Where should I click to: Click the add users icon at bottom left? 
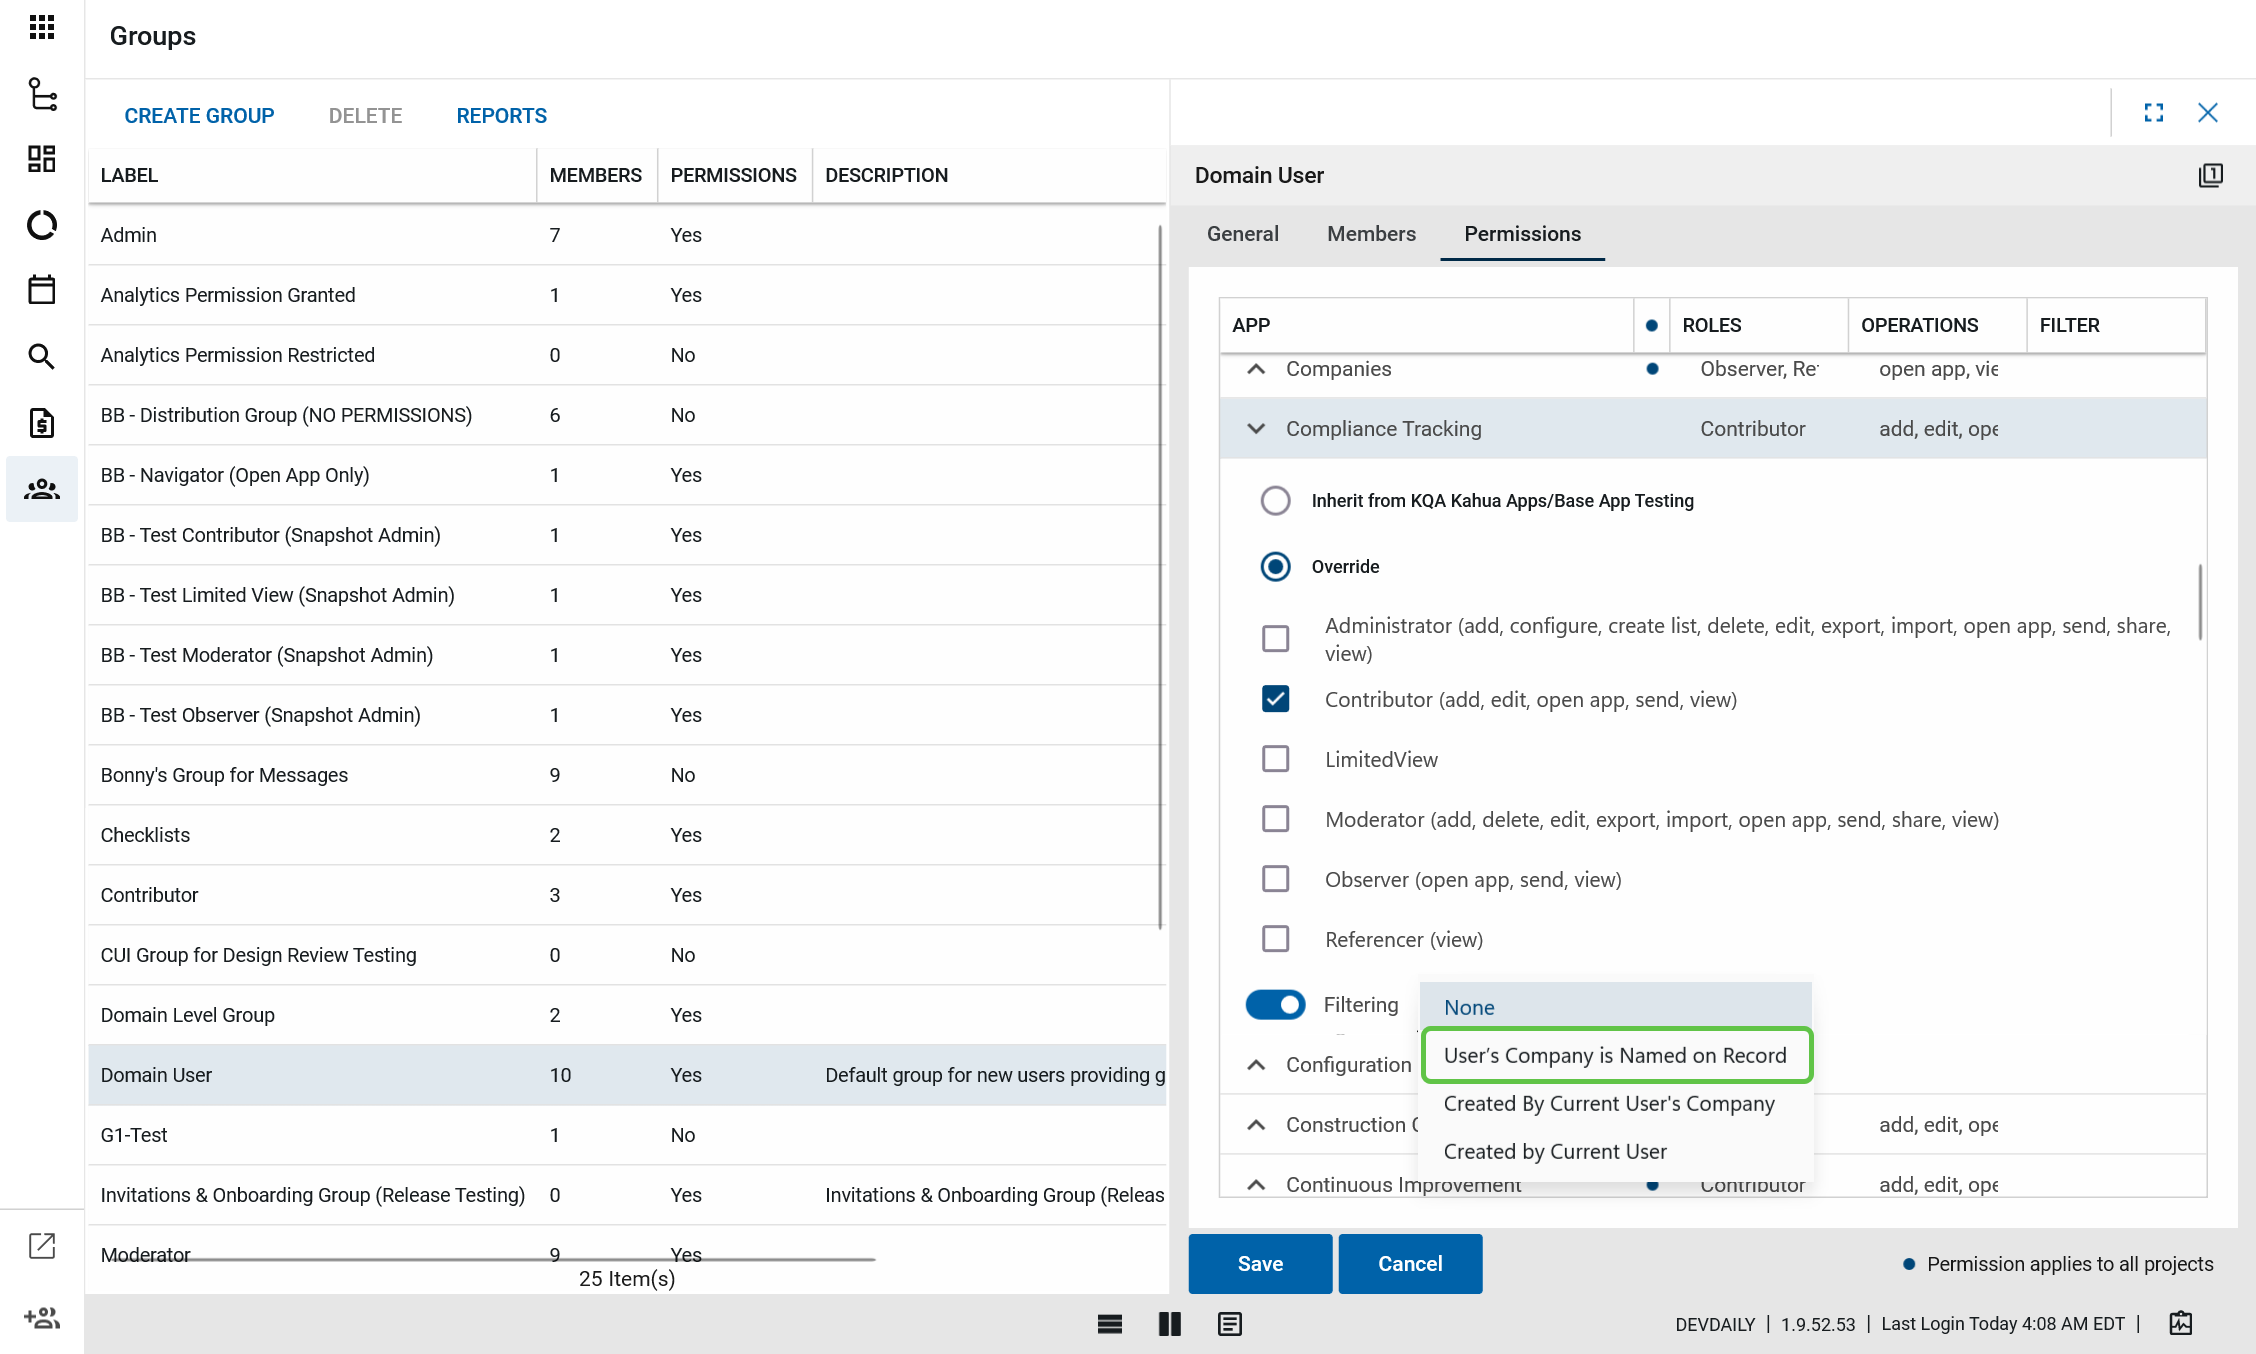click(x=42, y=1318)
